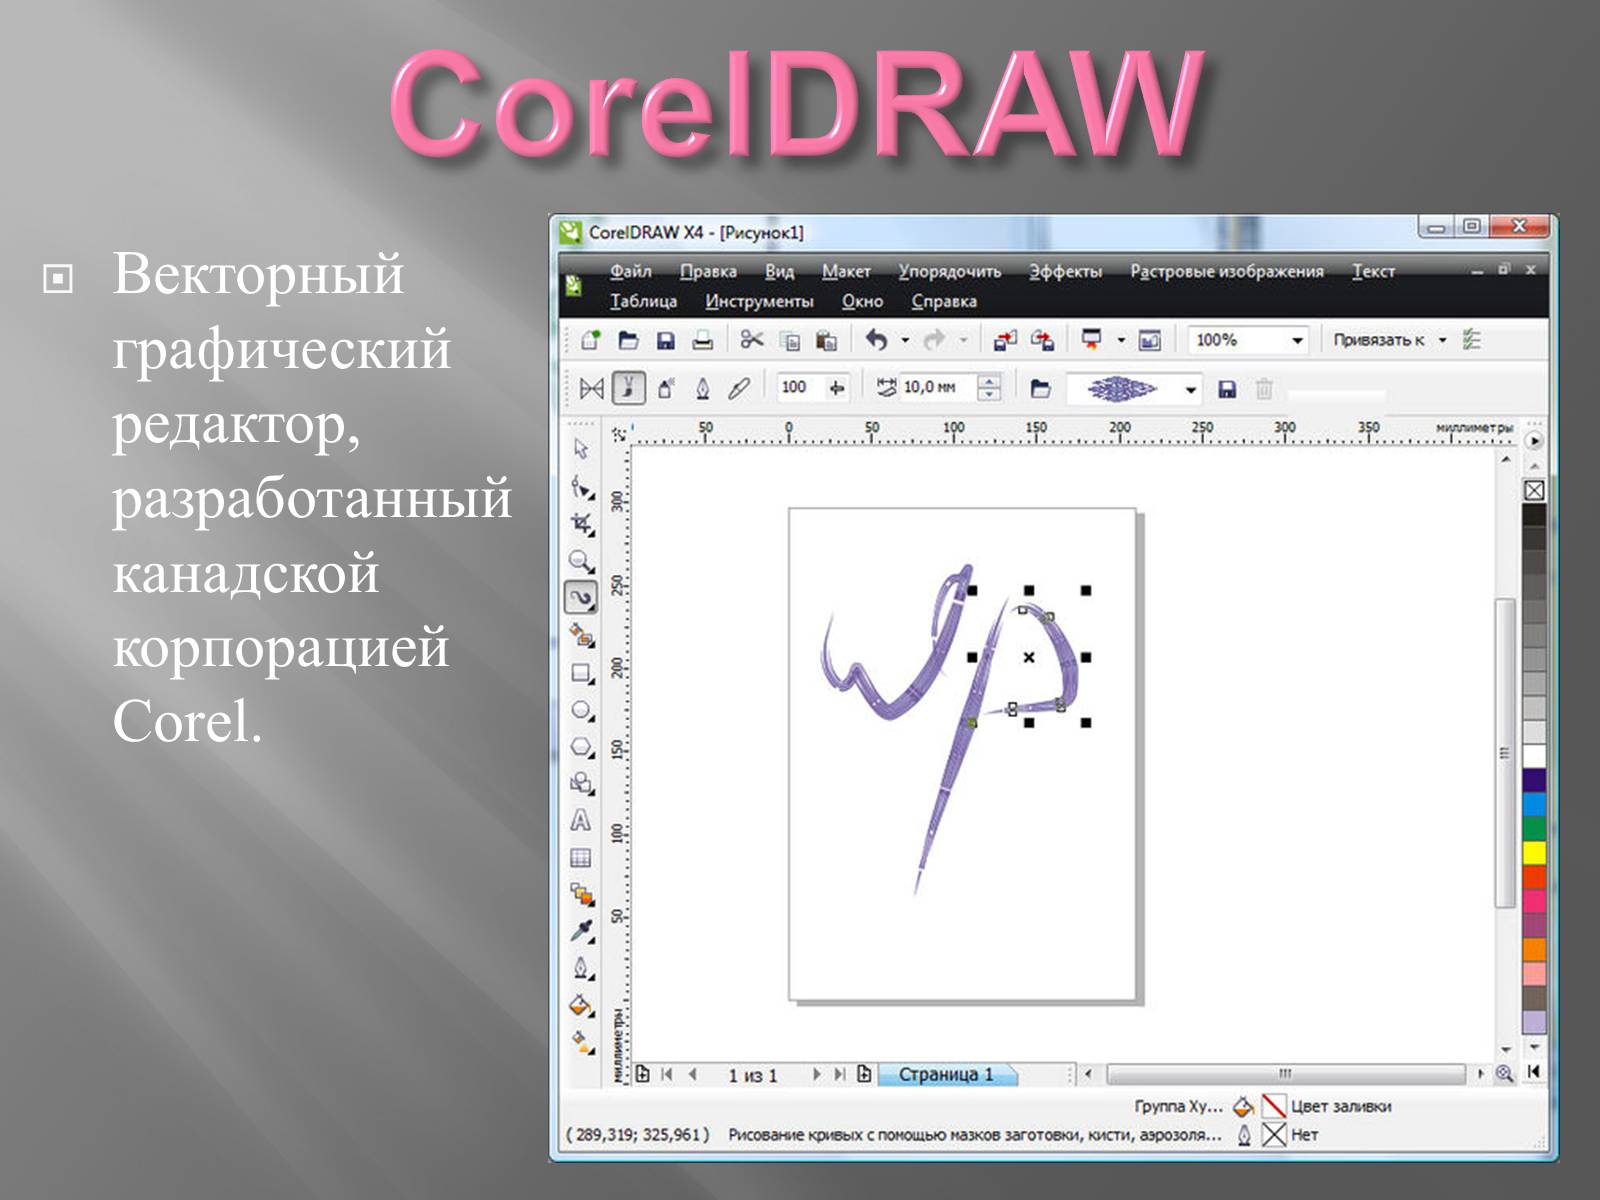
Task: Select the Table tool
Action: click(580, 858)
